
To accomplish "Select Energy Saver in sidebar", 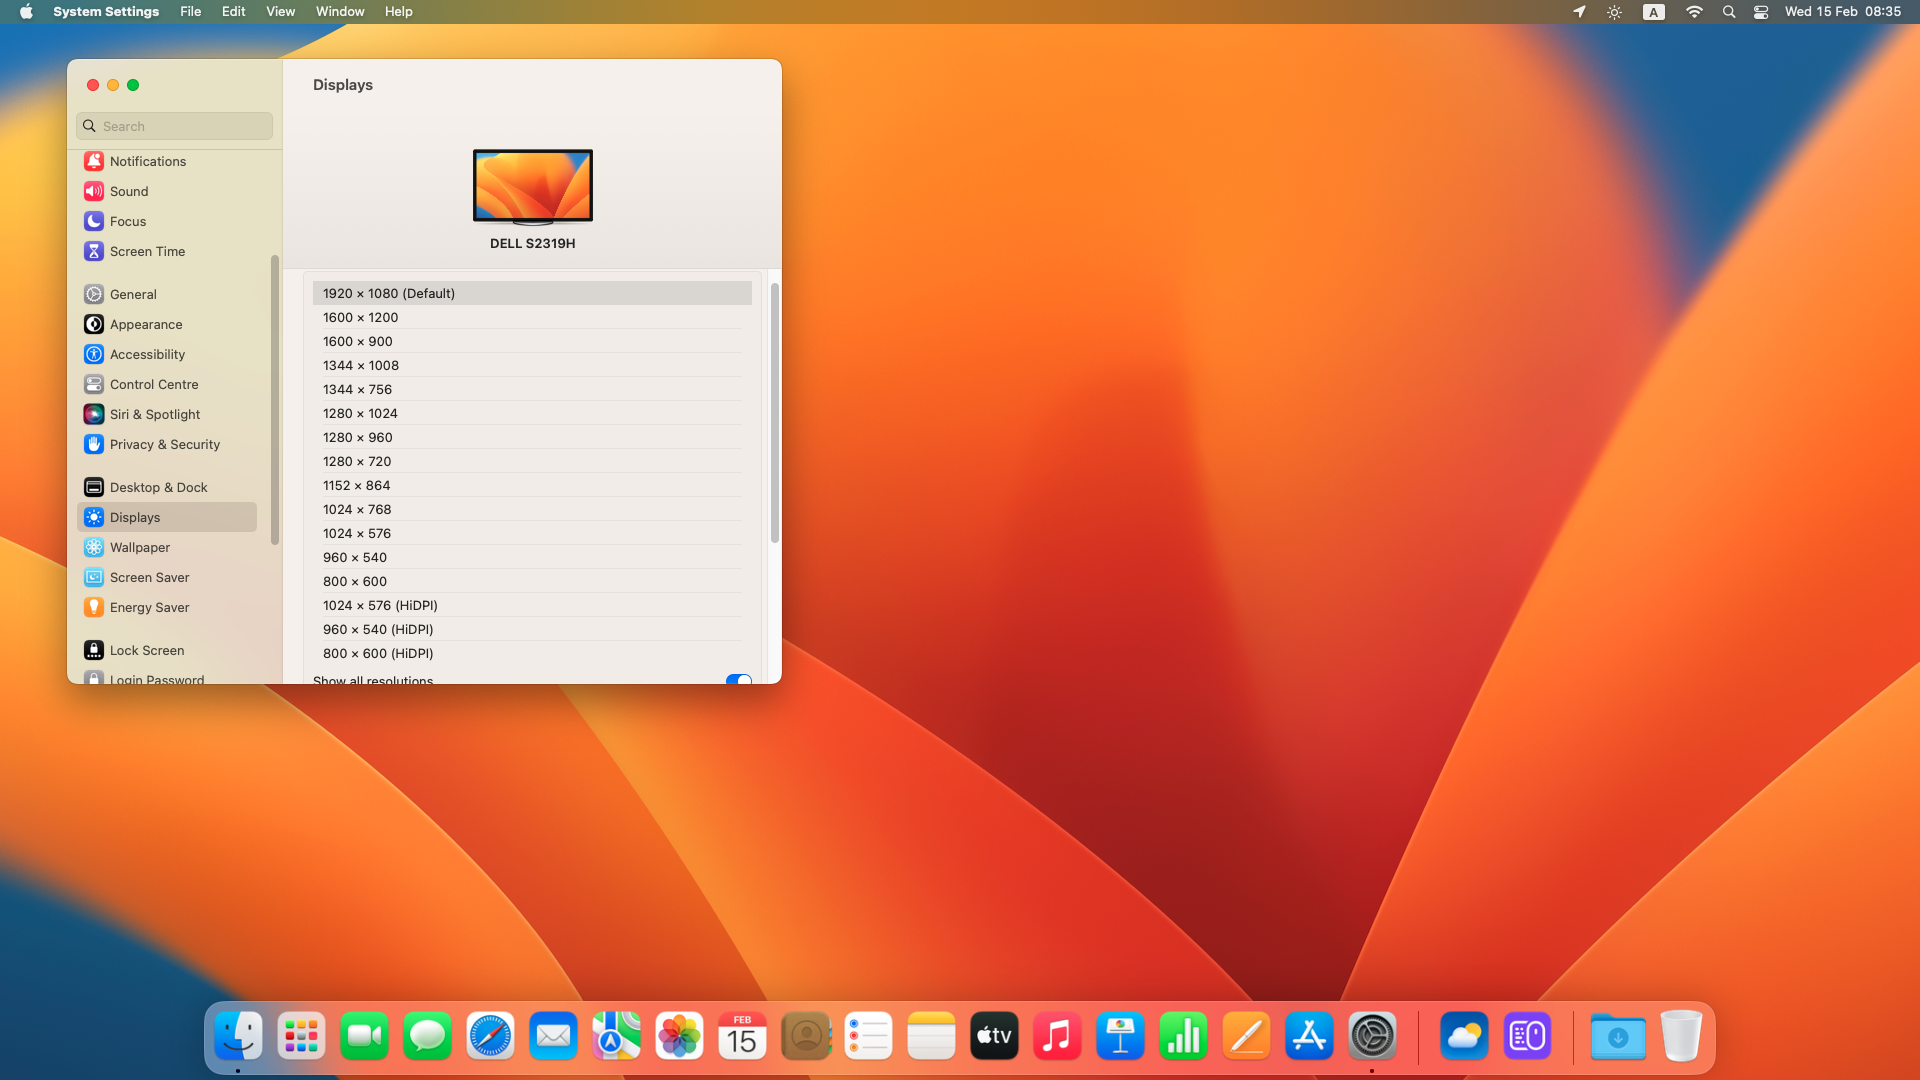I will [x=149, y=607].
